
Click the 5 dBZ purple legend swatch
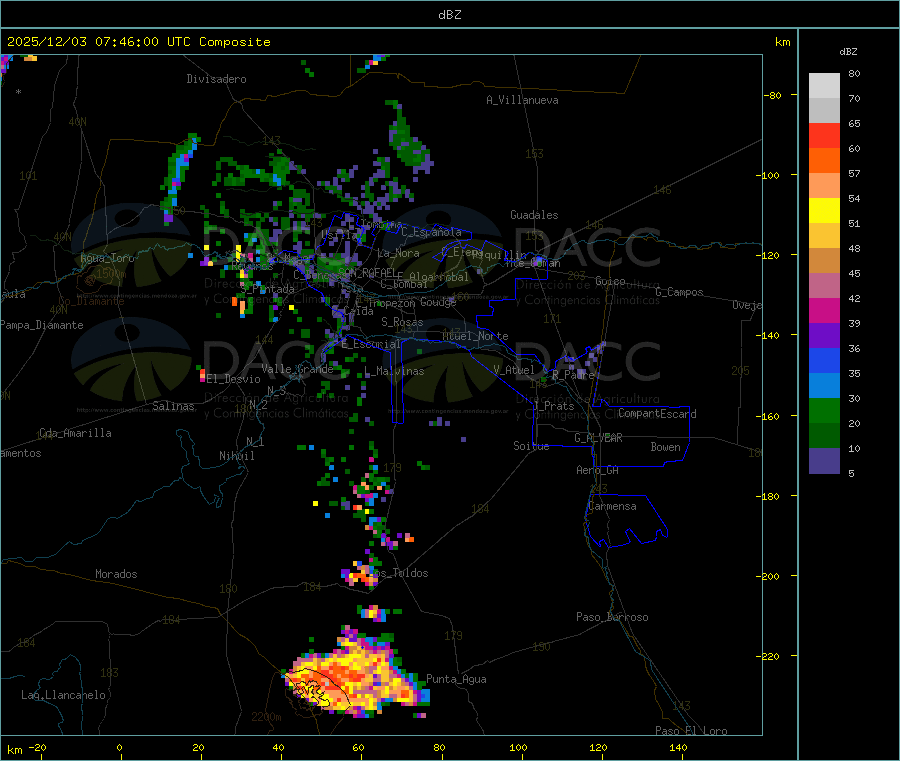(824, 461)
